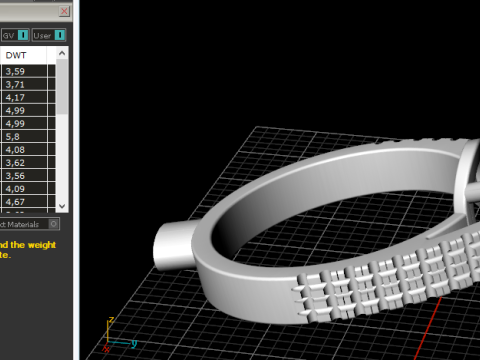480x360 pixels.
Task: Click the icon on the Materials button
Action: point(53,224)
